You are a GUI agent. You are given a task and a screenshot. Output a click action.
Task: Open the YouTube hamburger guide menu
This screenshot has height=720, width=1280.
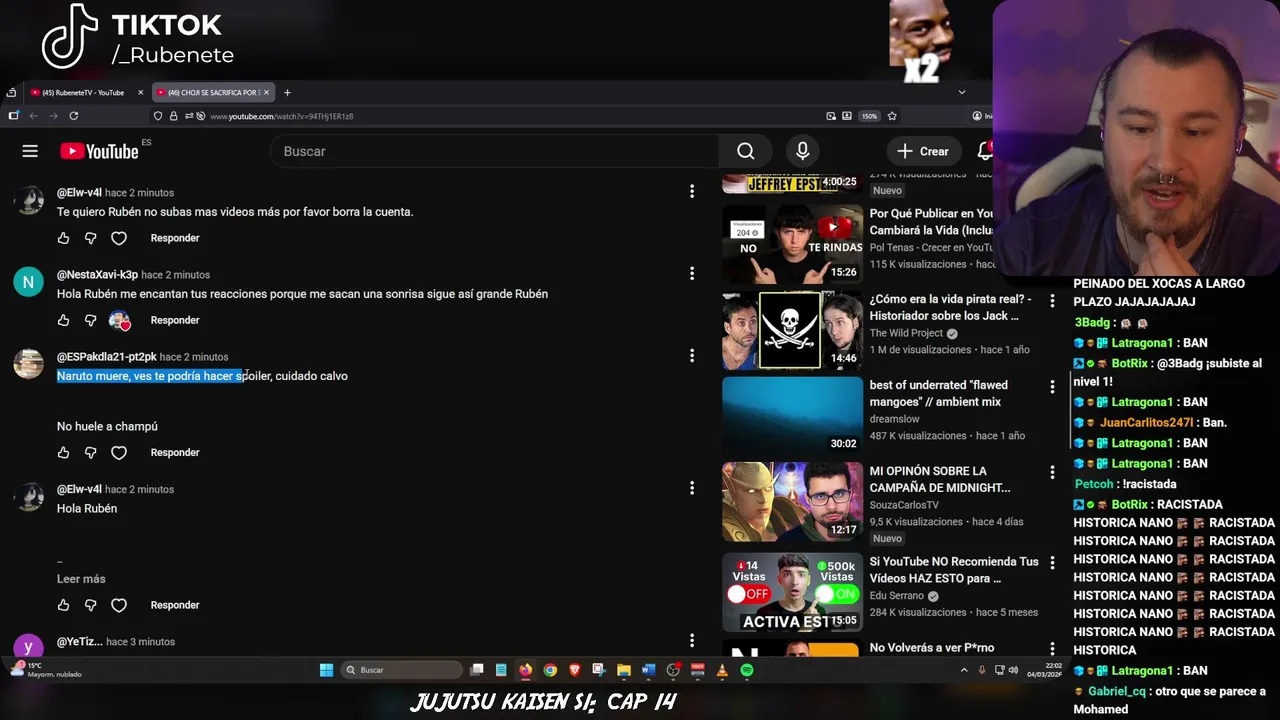pos(30,151)
